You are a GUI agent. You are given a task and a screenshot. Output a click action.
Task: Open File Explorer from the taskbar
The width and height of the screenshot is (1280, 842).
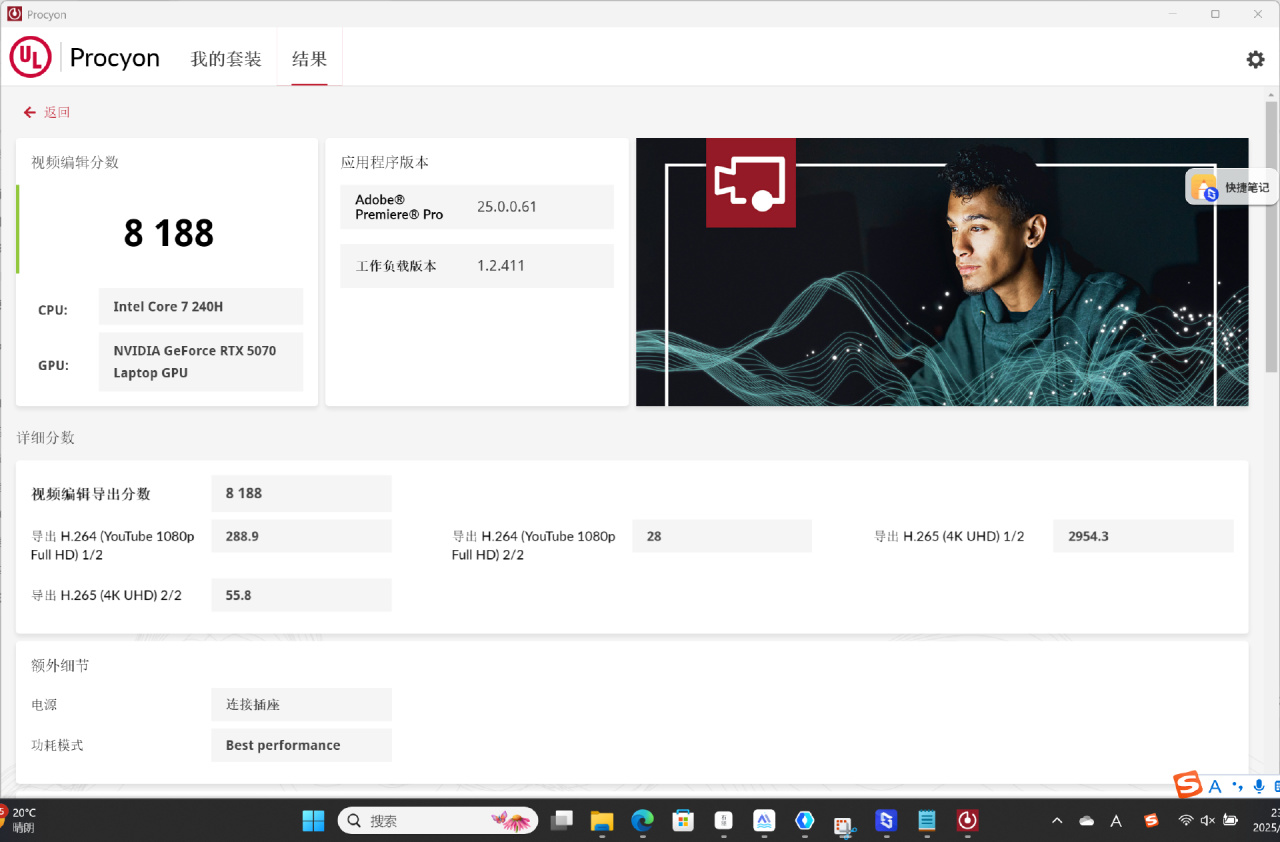coord(601,821)
